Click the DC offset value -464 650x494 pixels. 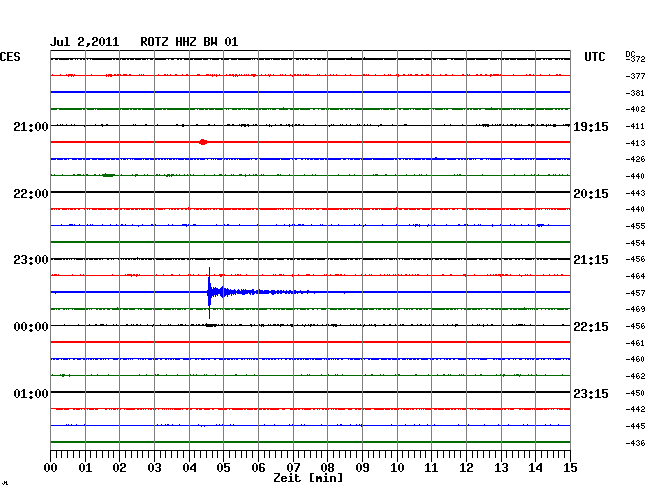point(635,276)
